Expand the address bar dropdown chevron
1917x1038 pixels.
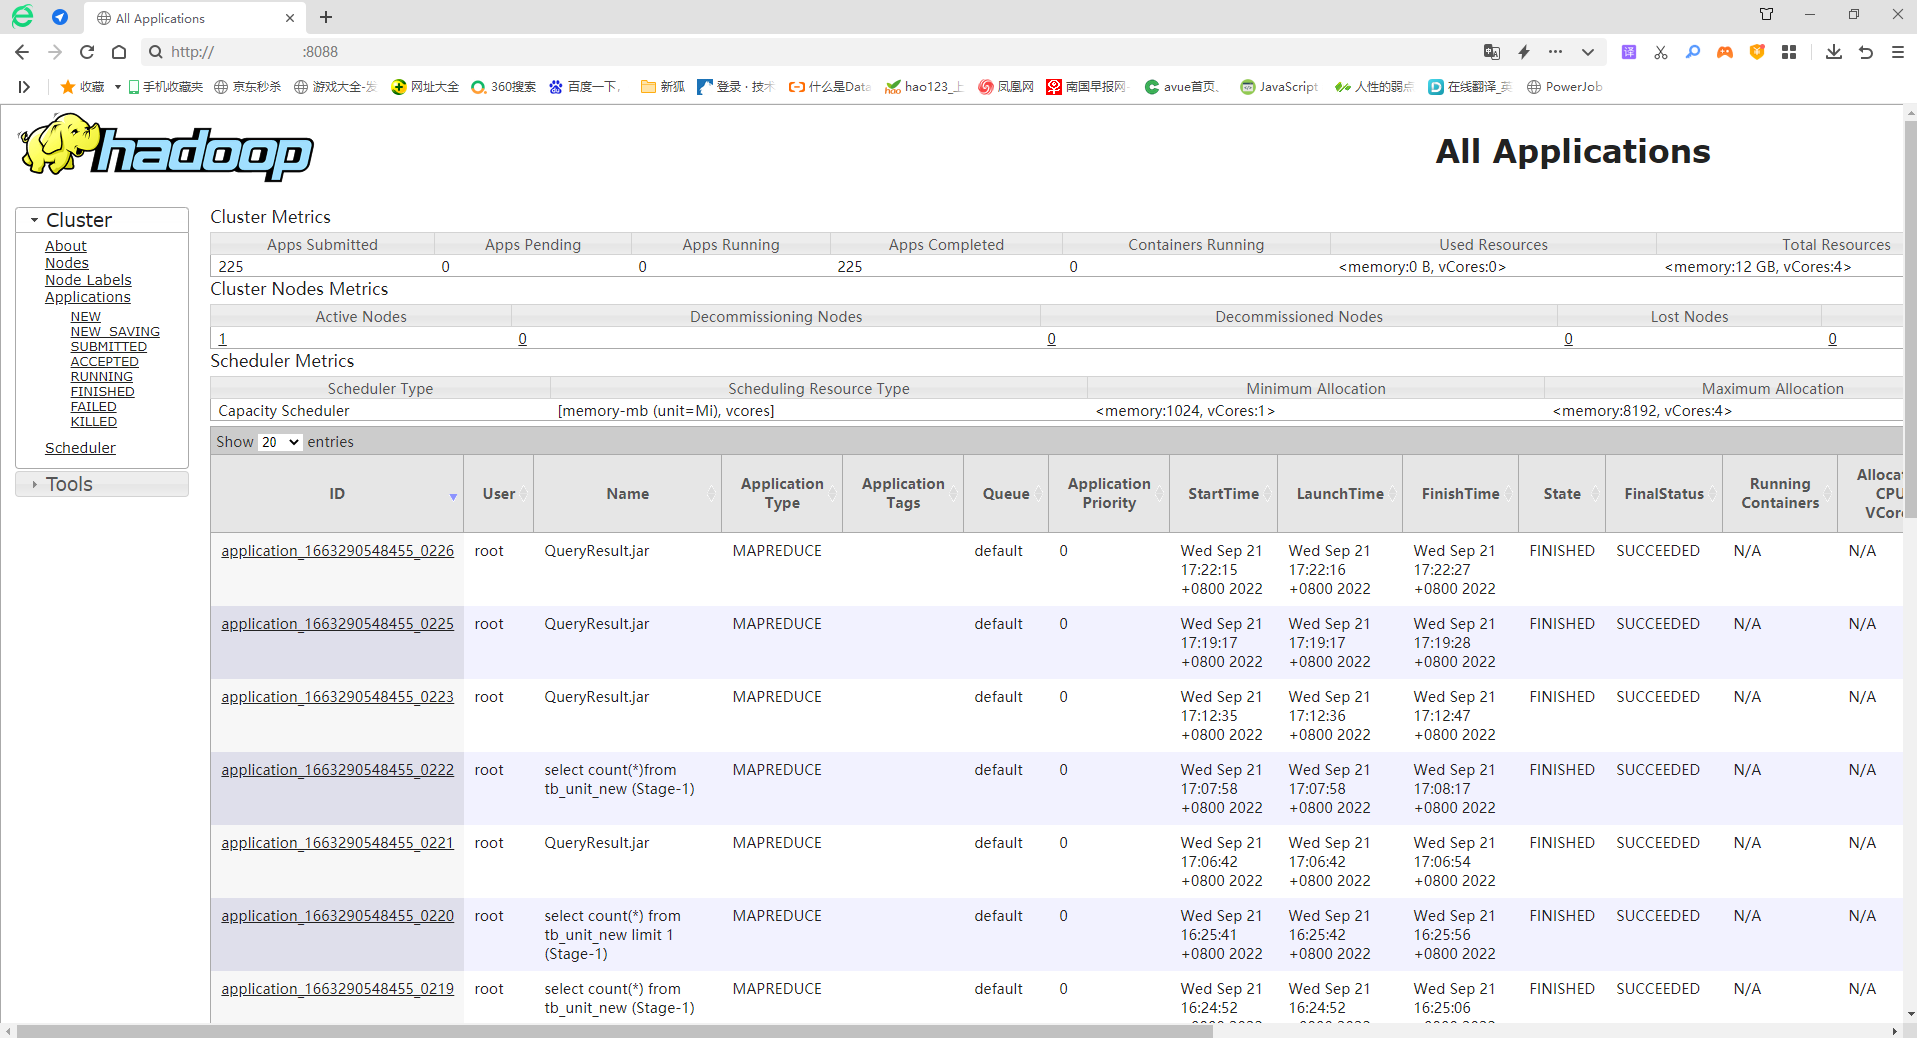point(1587,52)
